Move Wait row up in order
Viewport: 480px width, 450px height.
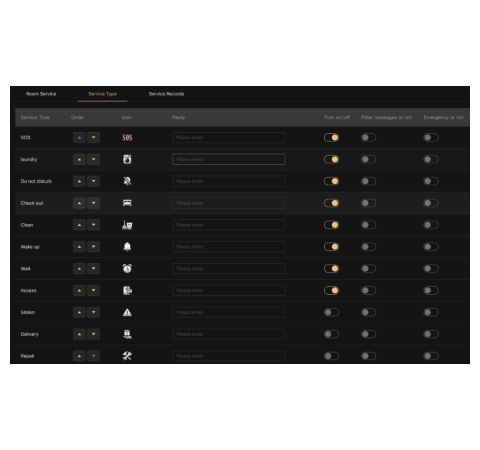[79, 269]
